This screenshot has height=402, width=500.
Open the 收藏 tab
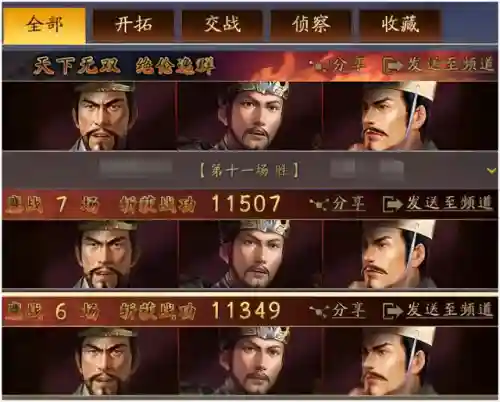tap(400, 25)
